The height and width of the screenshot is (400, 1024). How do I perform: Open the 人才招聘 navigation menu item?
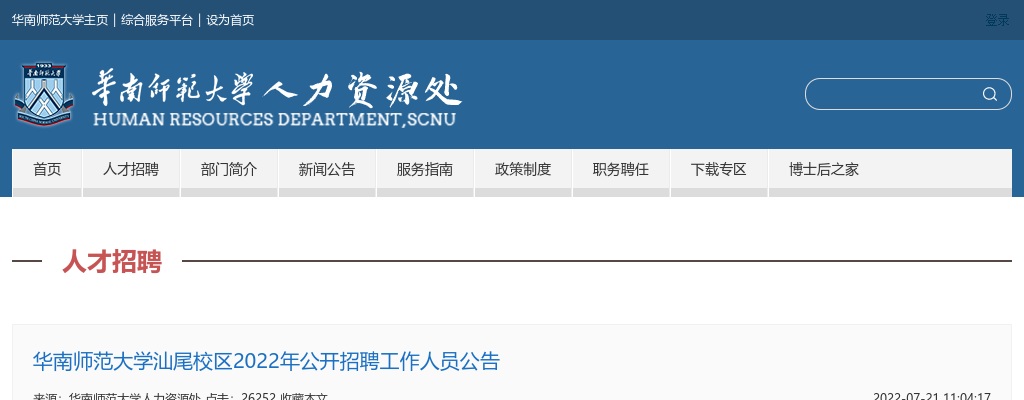[x=131, y=170]
